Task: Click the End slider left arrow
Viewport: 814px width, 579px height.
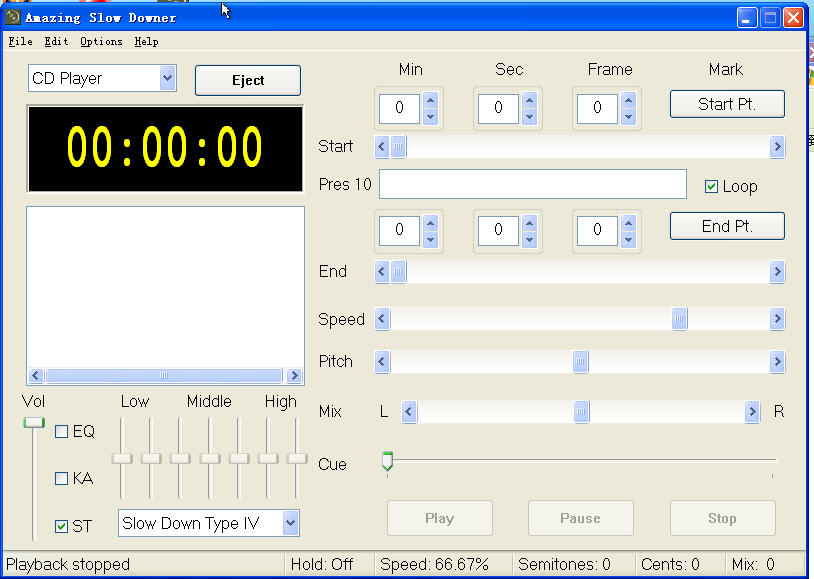Action: point(382,272)
